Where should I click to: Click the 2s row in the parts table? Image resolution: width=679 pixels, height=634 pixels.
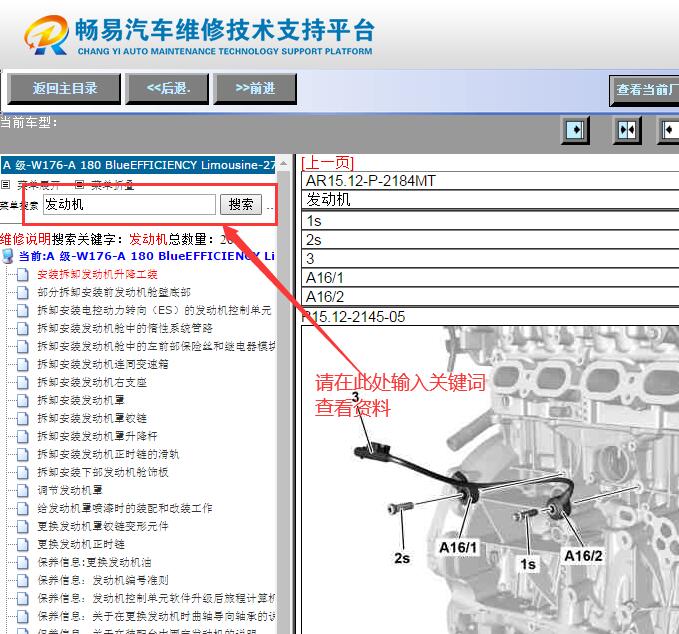click(x=490, y=240)
